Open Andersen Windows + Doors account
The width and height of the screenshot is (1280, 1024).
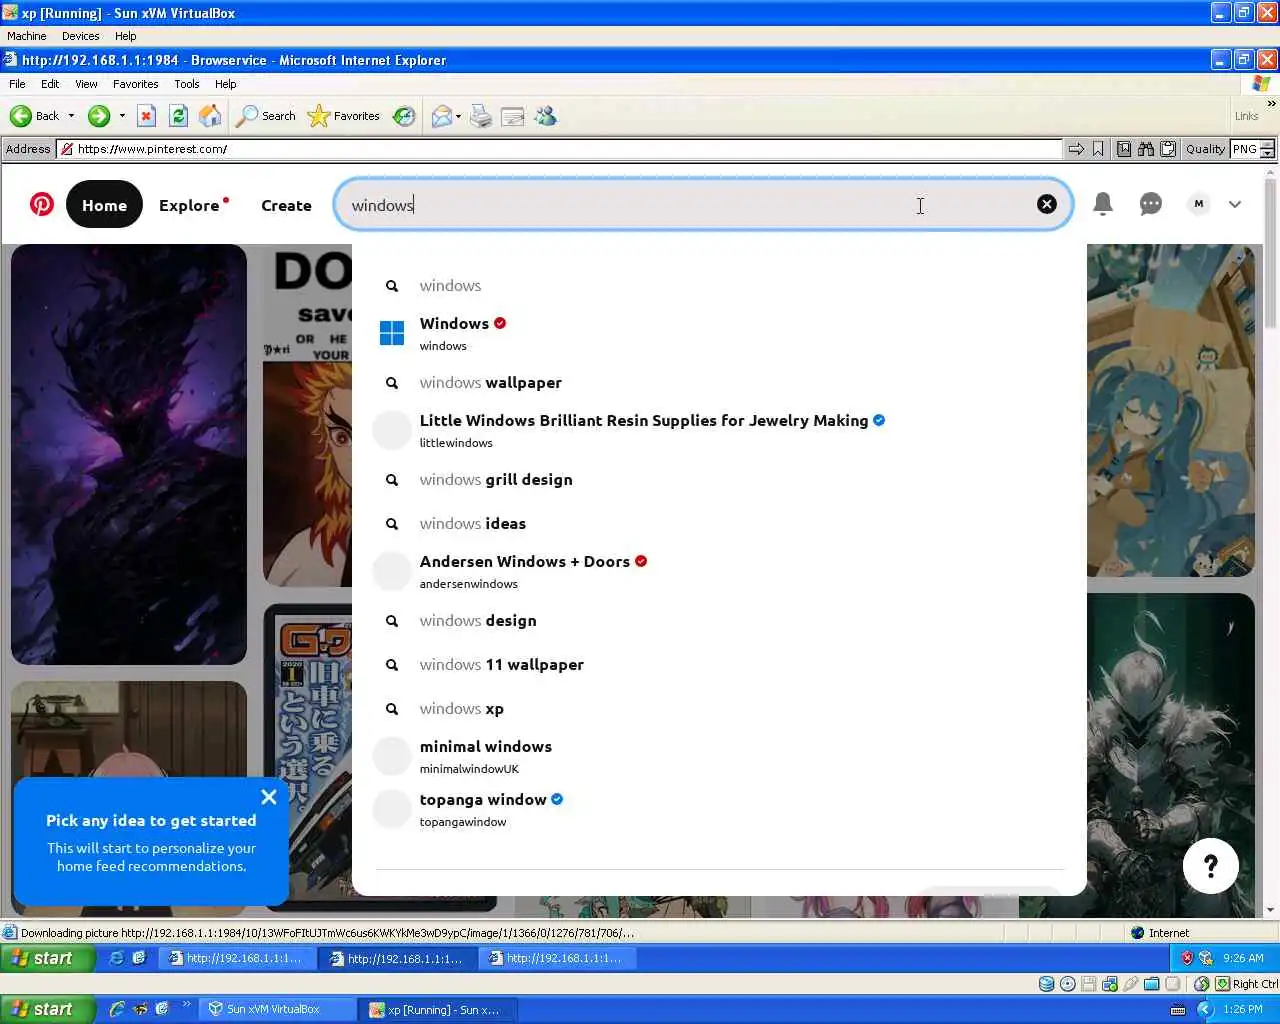719,571
